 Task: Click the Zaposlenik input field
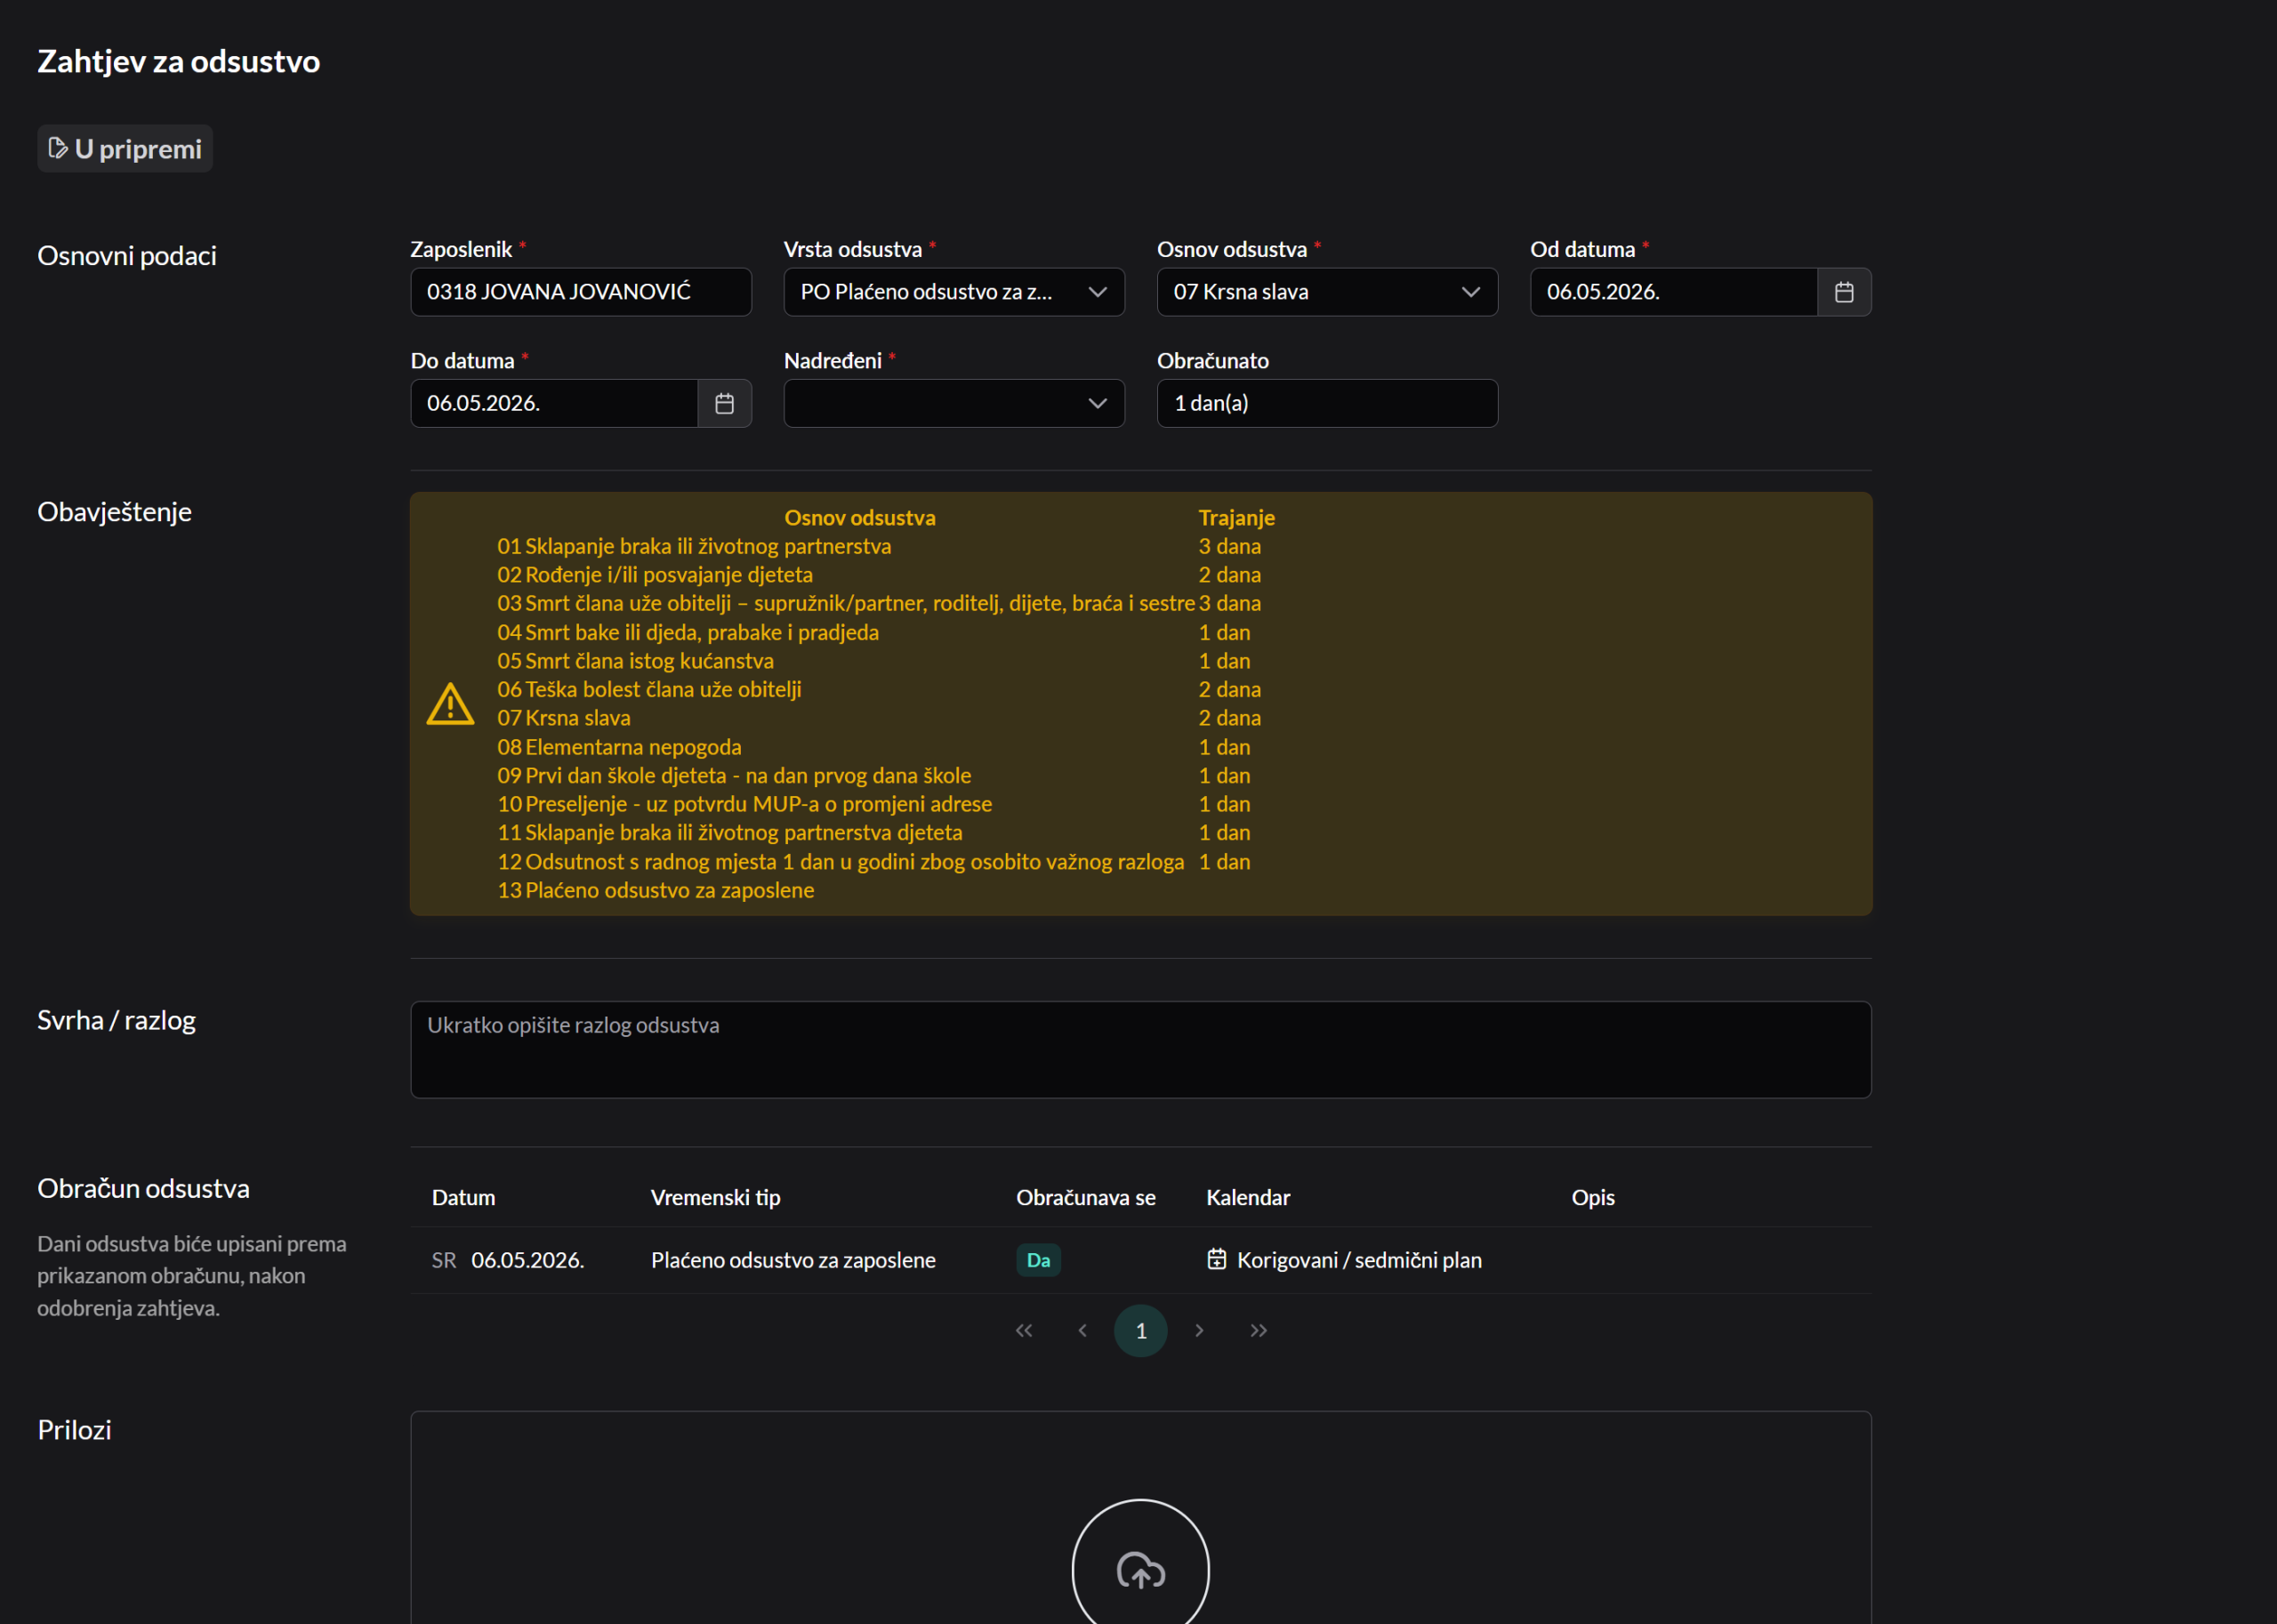point(580,292)
